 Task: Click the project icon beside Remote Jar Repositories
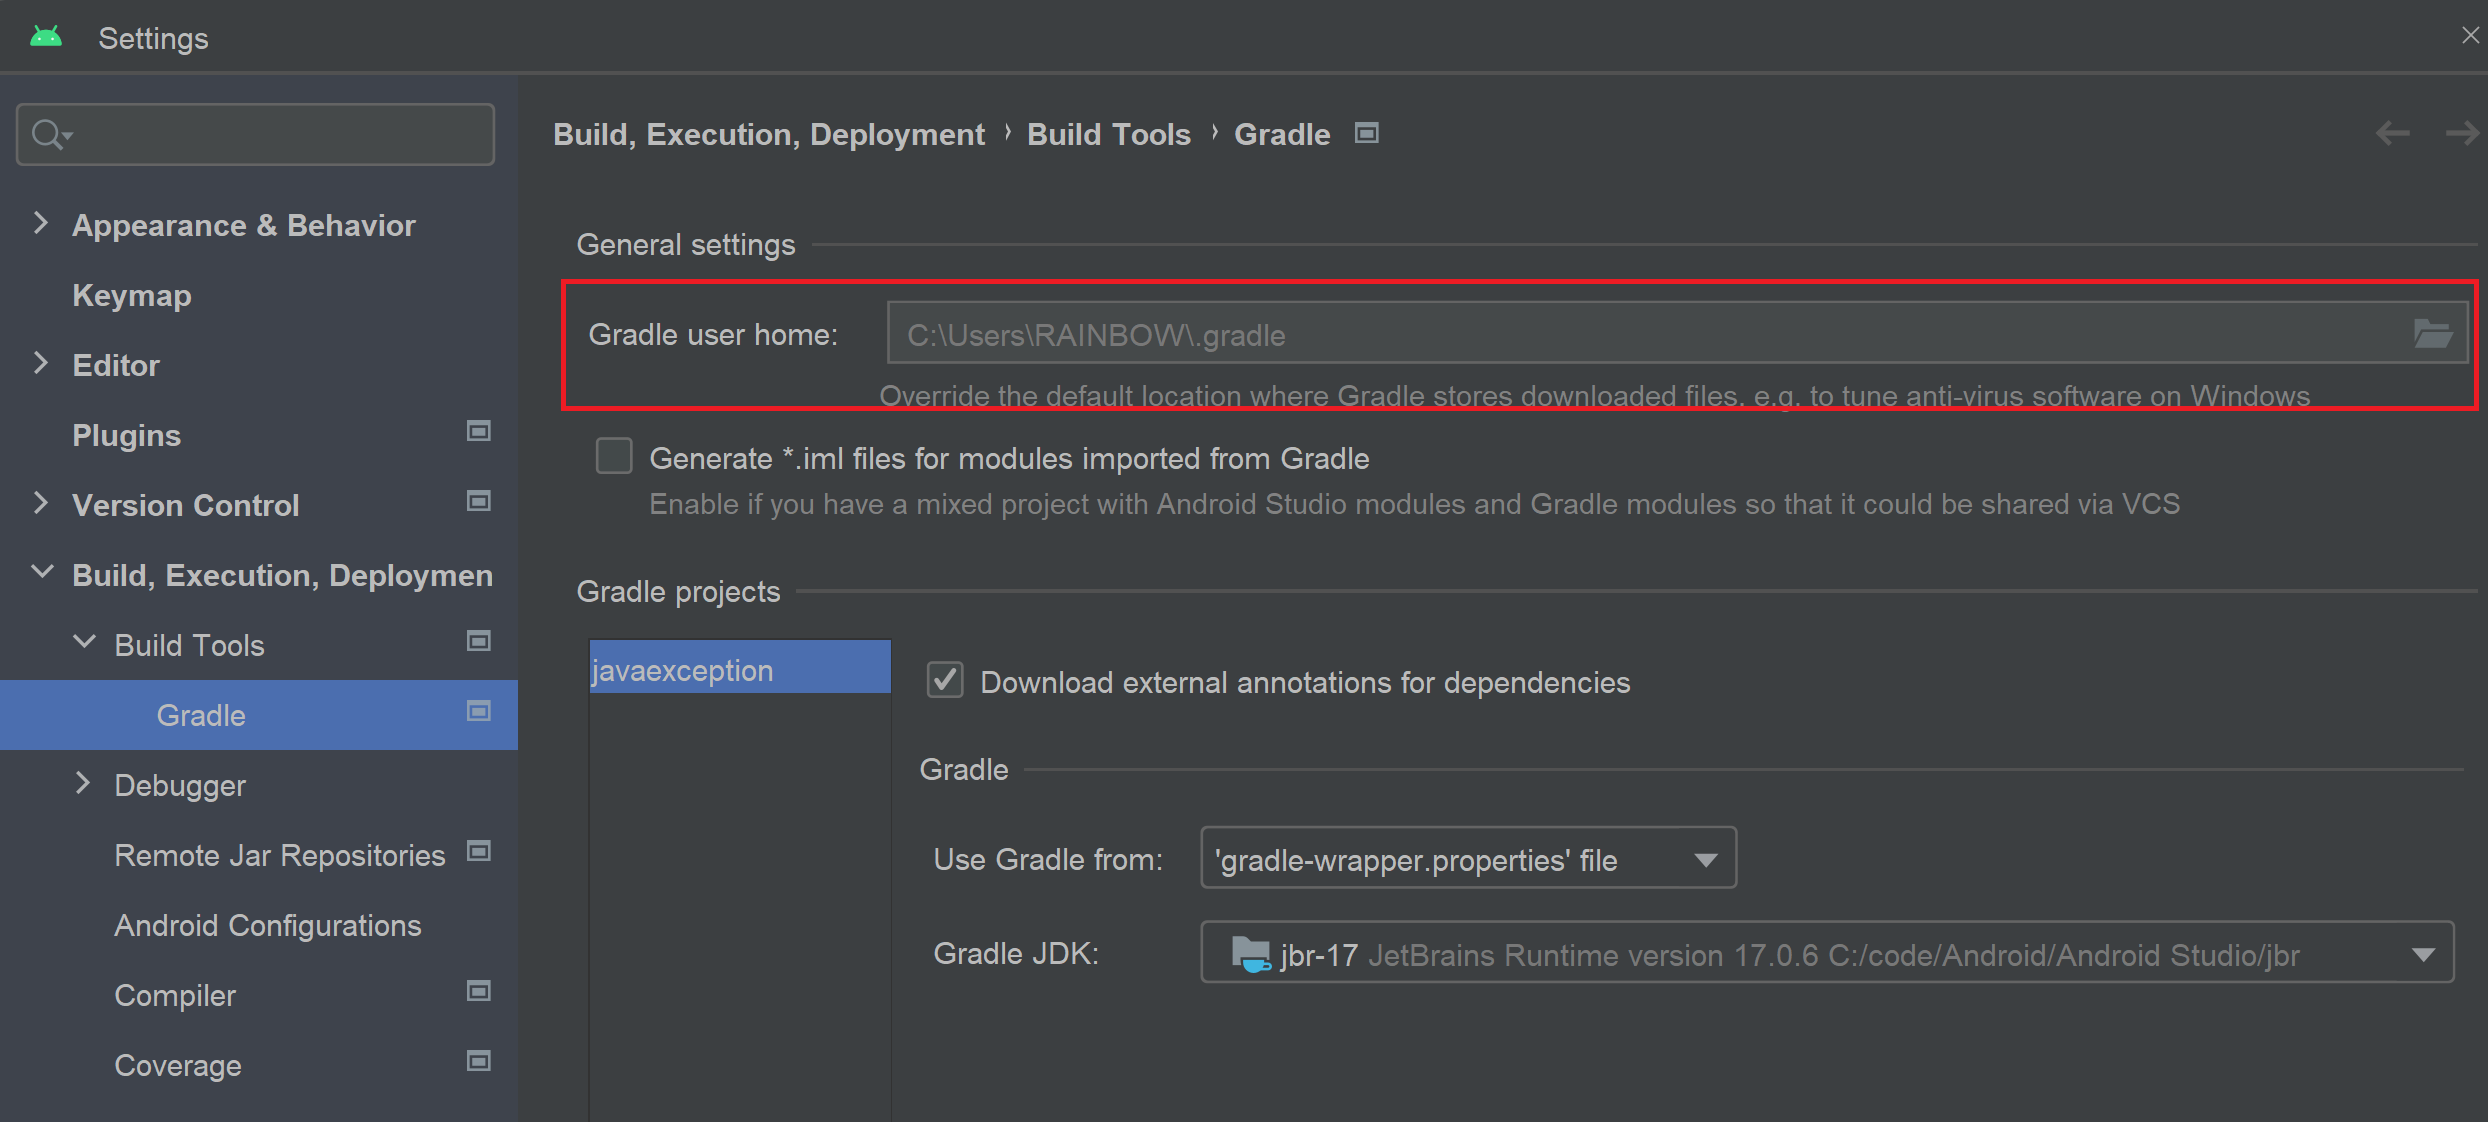[479, 851]
